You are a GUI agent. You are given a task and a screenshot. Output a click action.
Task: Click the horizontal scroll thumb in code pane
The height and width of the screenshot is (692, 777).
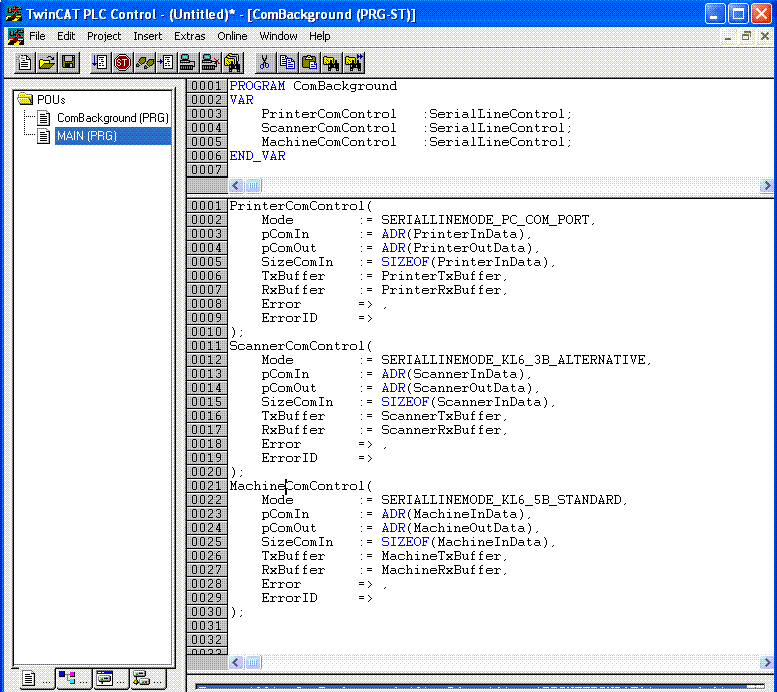click(x=253, y=662)
